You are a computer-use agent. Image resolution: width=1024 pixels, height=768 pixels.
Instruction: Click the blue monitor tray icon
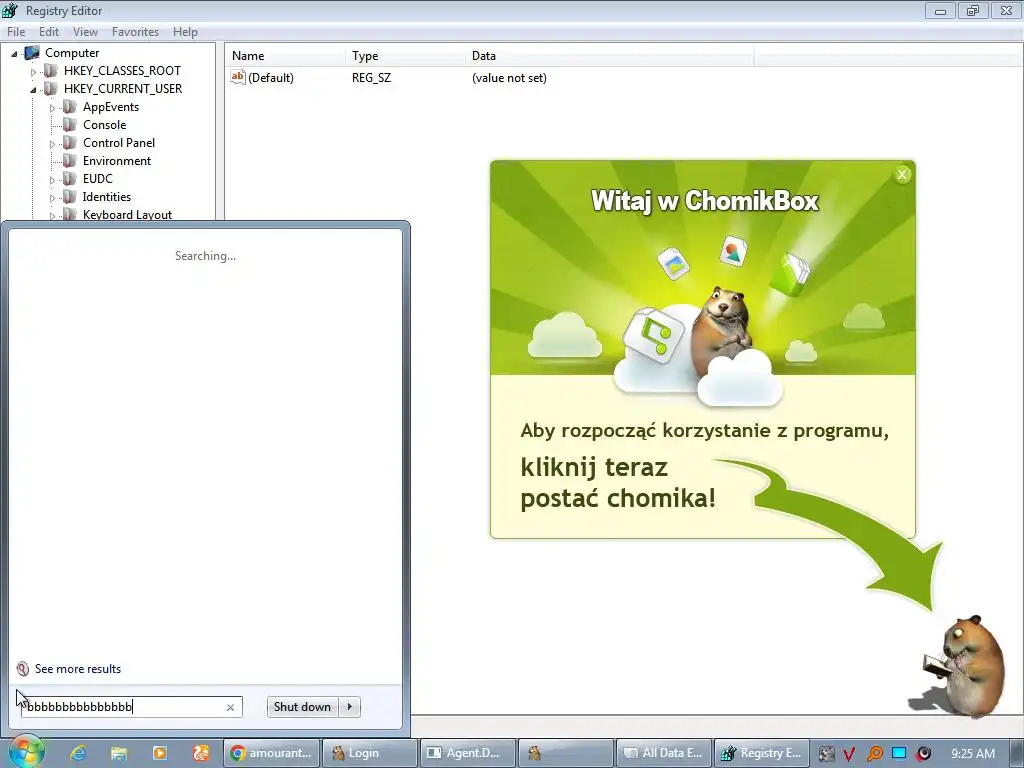tap(899, 753)
